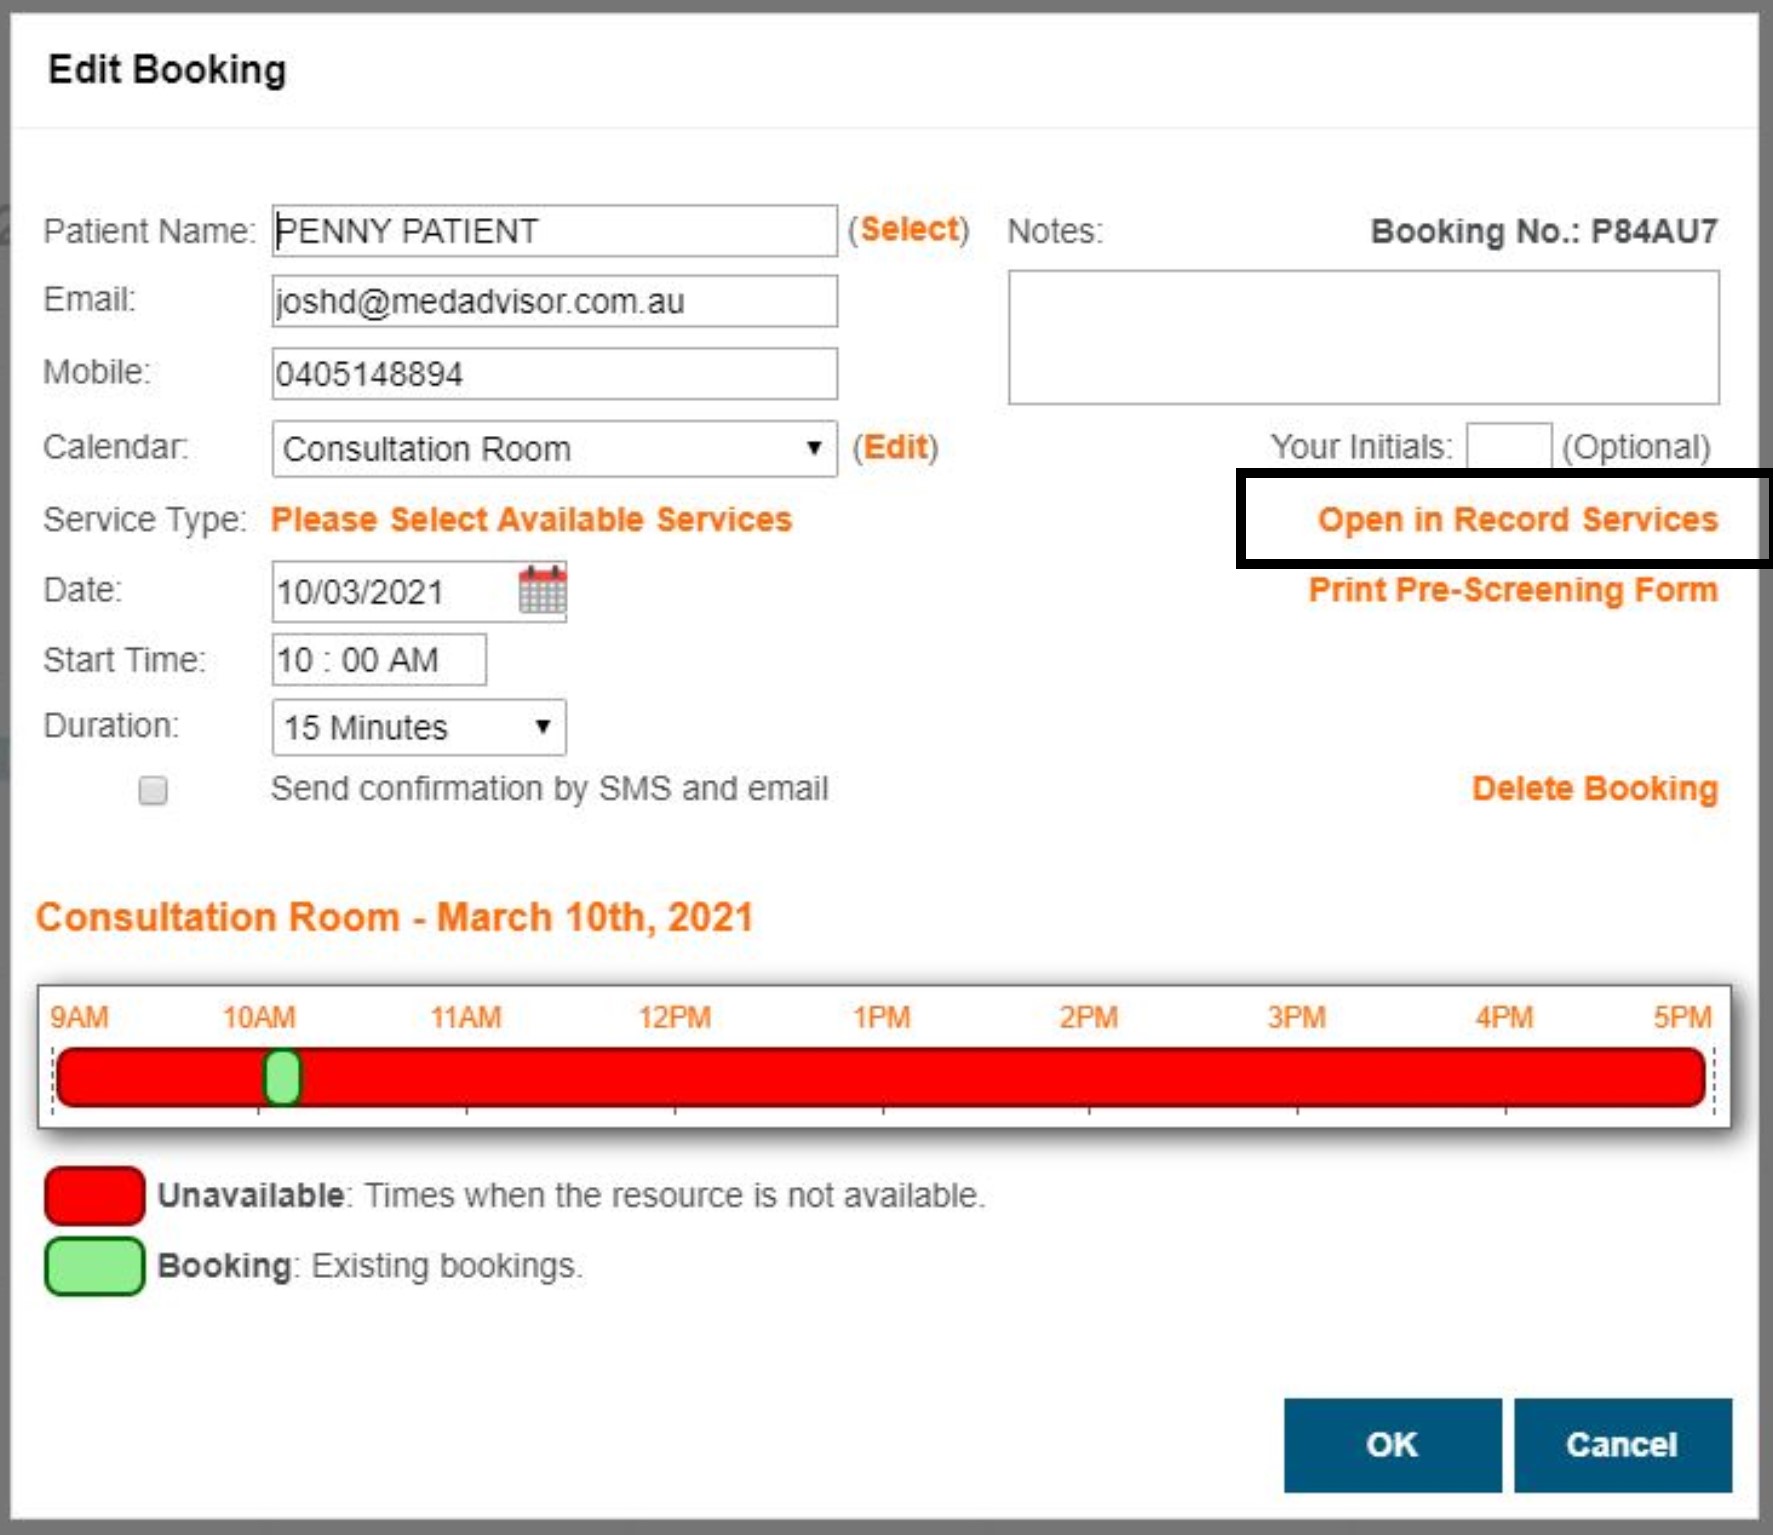Click the Select link beside Patient Name
The width and height of the screenshot is (1773, 1535).
(909, 229)
